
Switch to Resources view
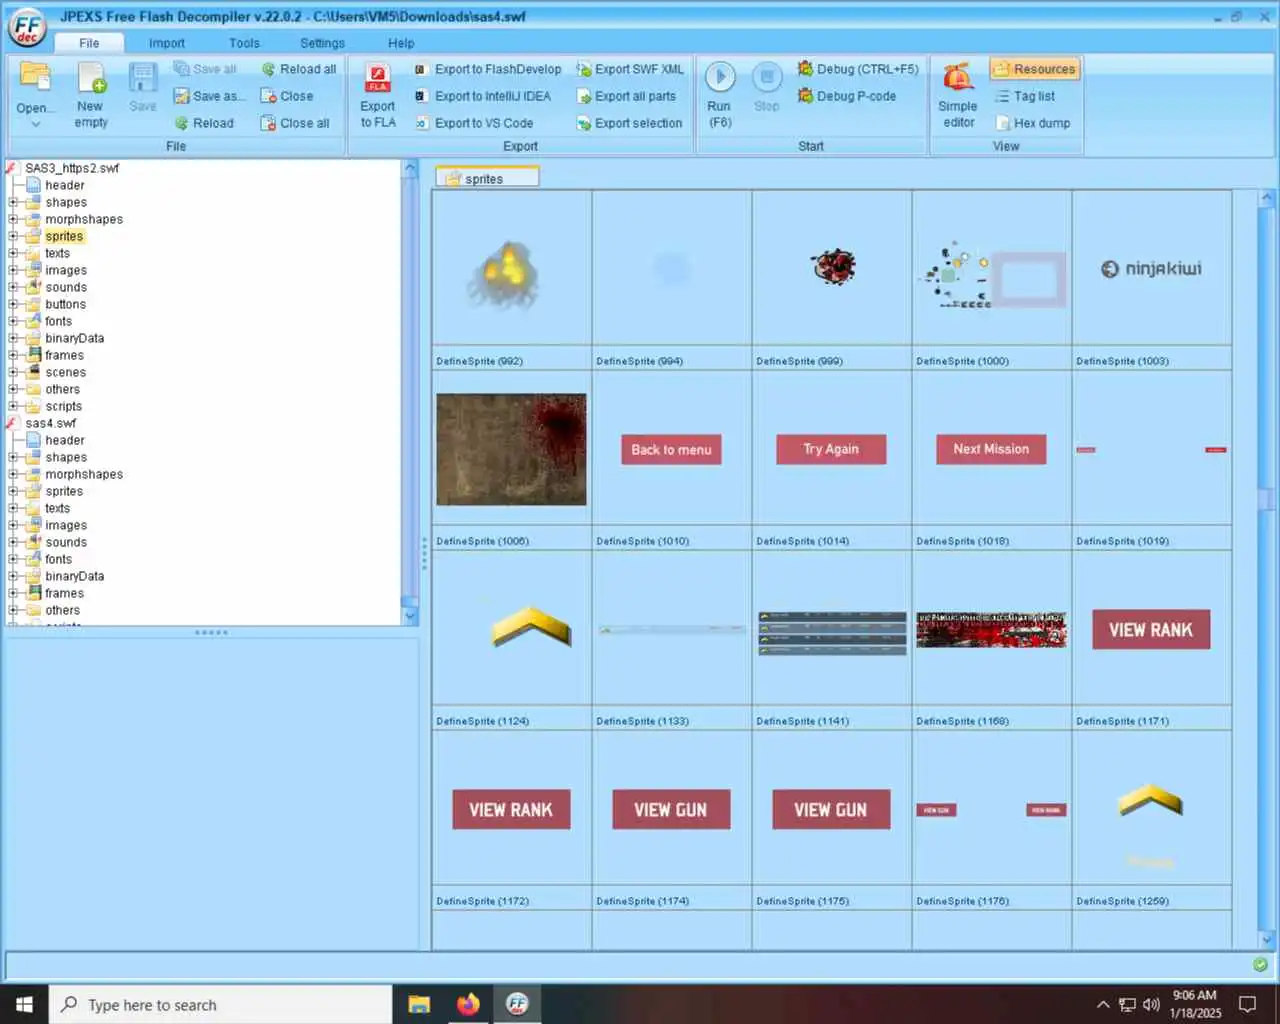click(1035, 69)
